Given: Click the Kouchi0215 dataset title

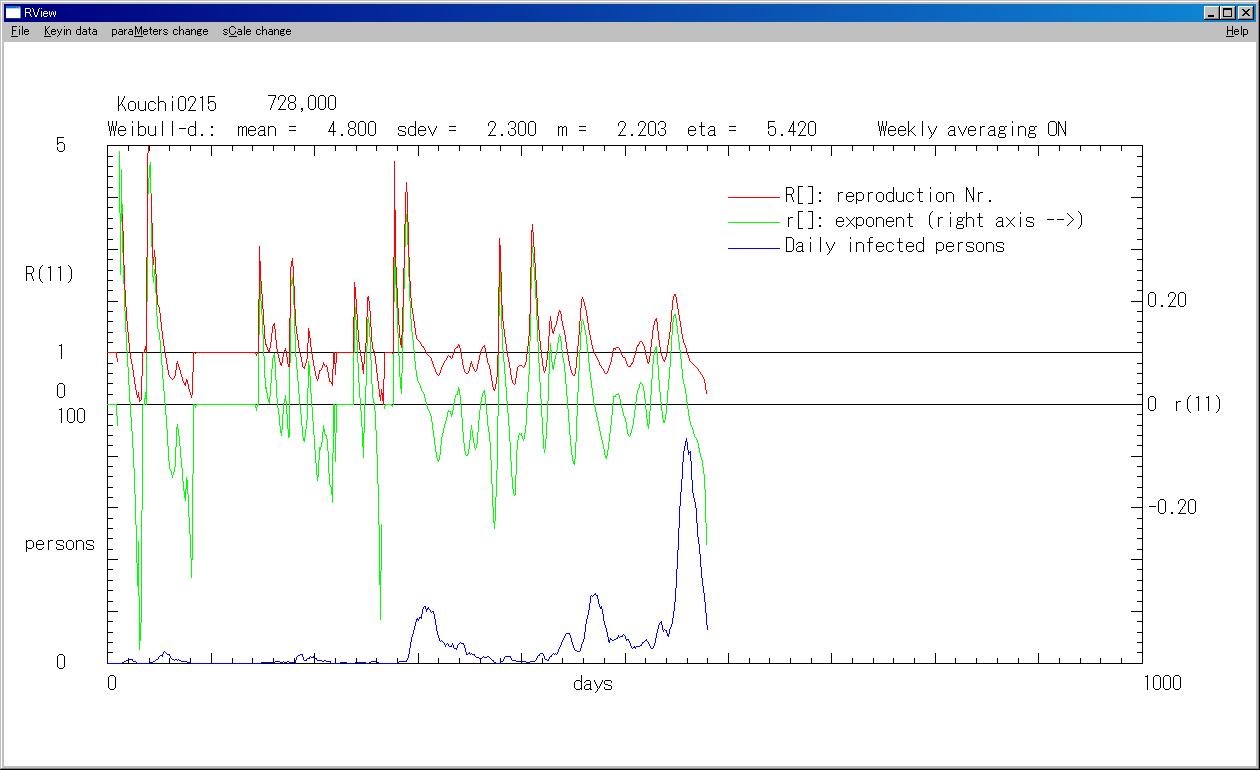Looking at the screenshot, I should pos(166,104).
